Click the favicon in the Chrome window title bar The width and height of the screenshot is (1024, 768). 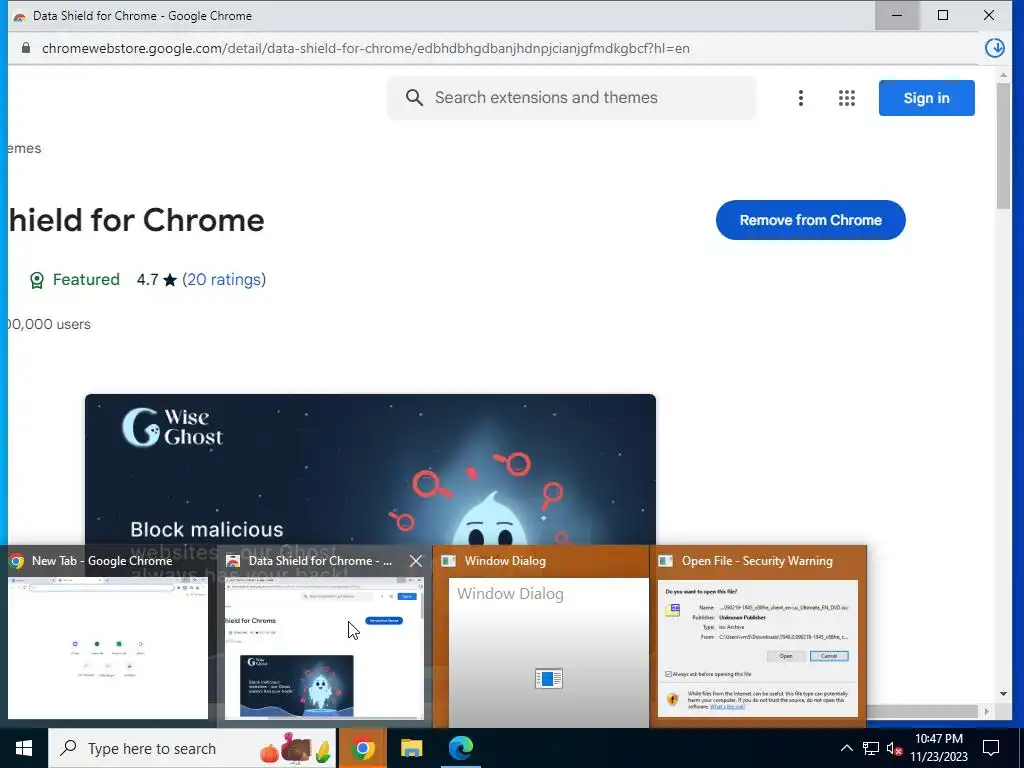coord(20,16)
